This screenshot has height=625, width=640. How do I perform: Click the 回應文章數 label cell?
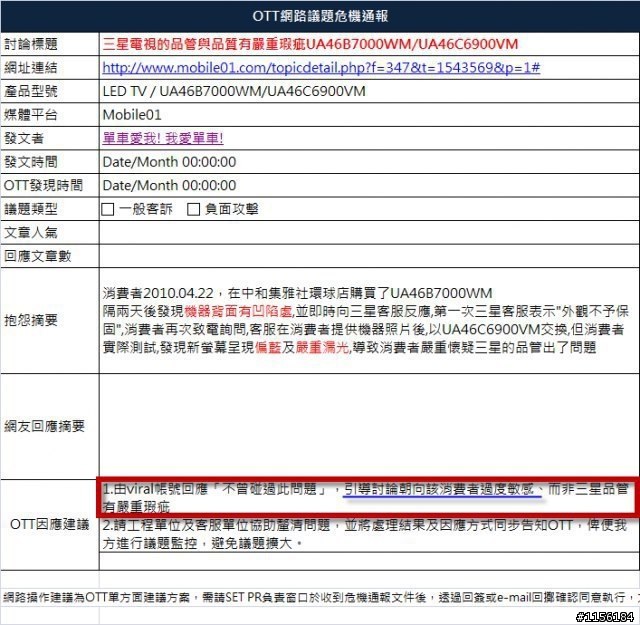(50, 256)
